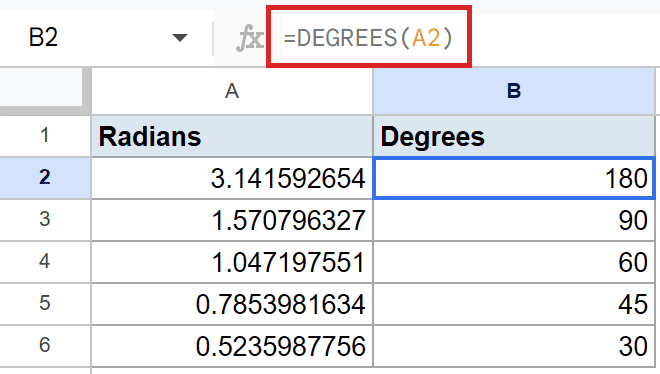Select the cell showing 60
The image size is (660, 374).
[x=514, y=262]
